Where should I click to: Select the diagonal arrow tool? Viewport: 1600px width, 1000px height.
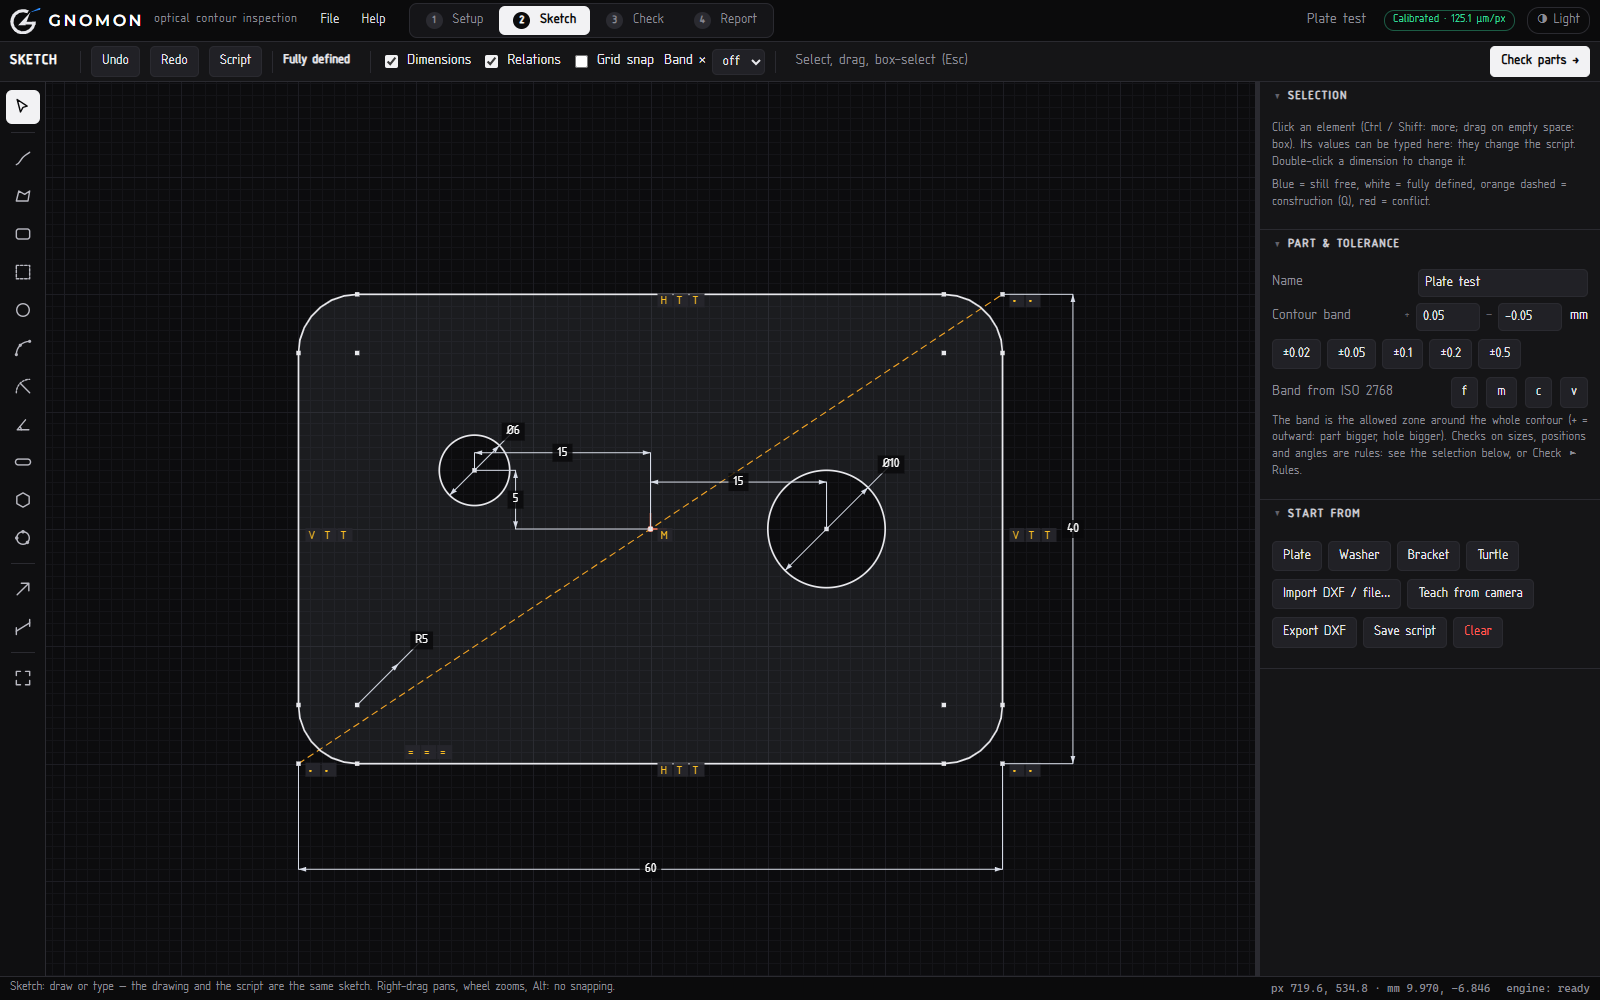pyautogui.click(x=23, y=589)
